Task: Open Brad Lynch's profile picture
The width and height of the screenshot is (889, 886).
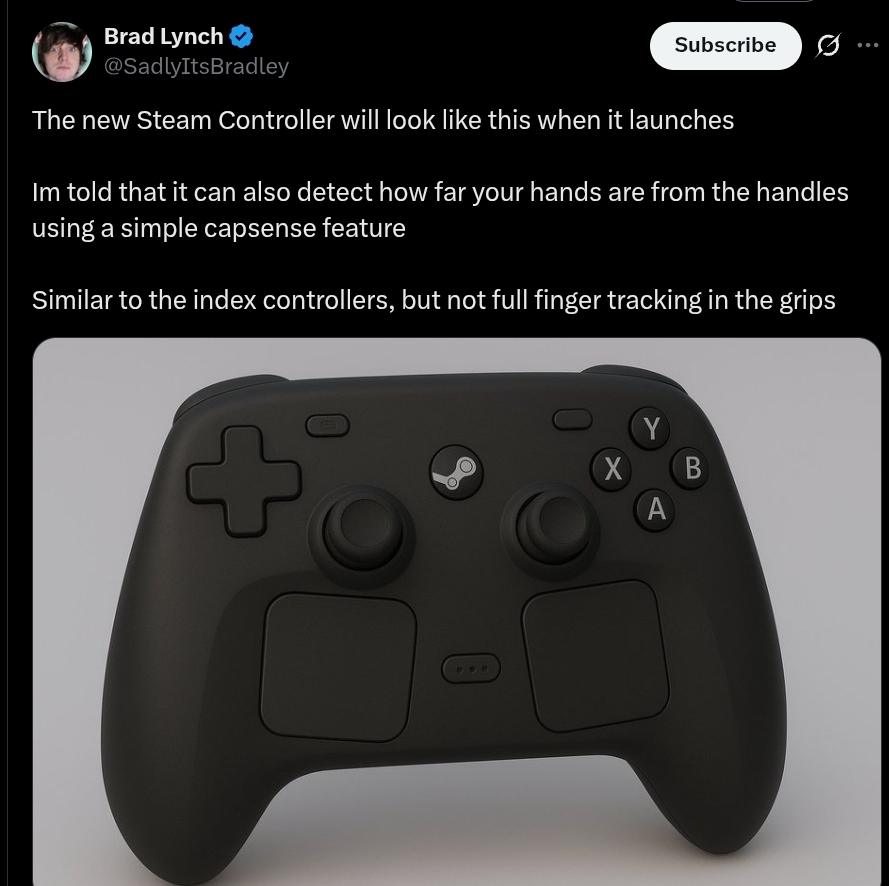Action: [62, 52]
